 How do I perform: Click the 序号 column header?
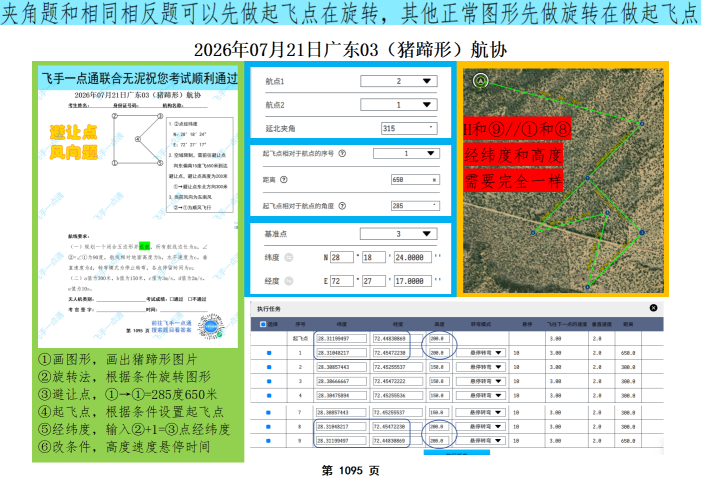(300, 324)
